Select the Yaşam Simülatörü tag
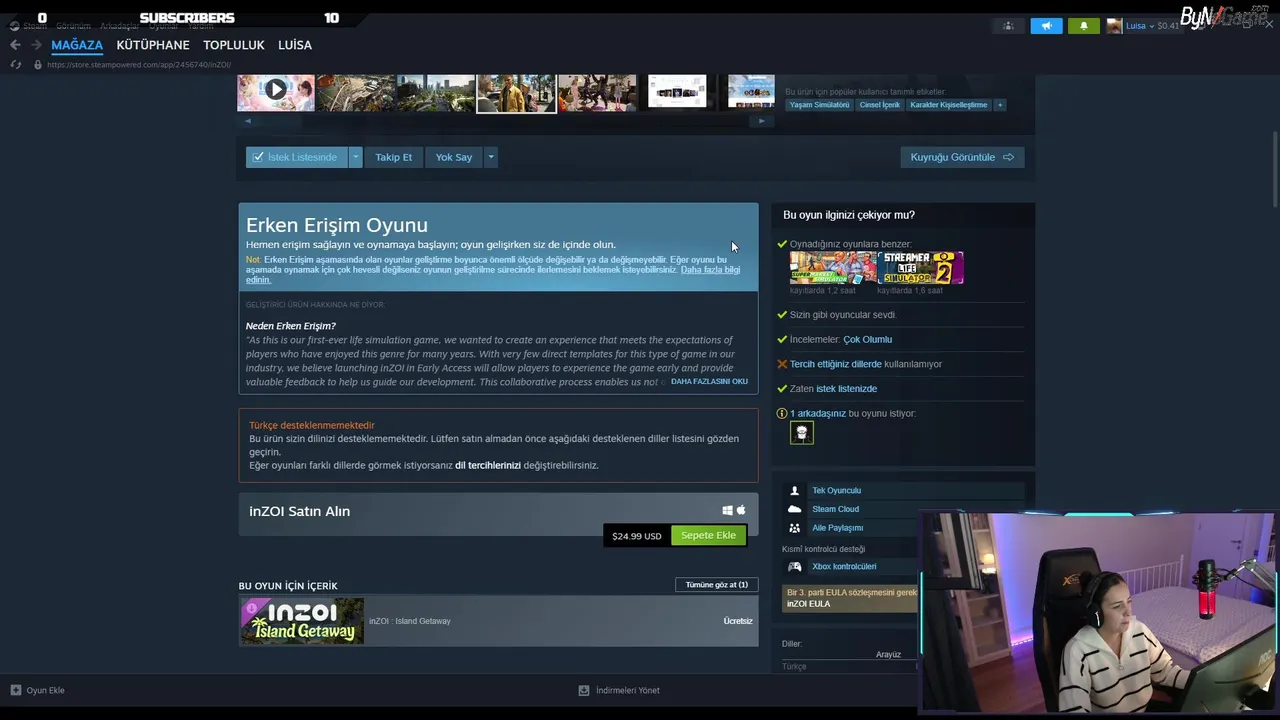The width and height of the screenshot is (1280, 720). click(x=819, y=105)
